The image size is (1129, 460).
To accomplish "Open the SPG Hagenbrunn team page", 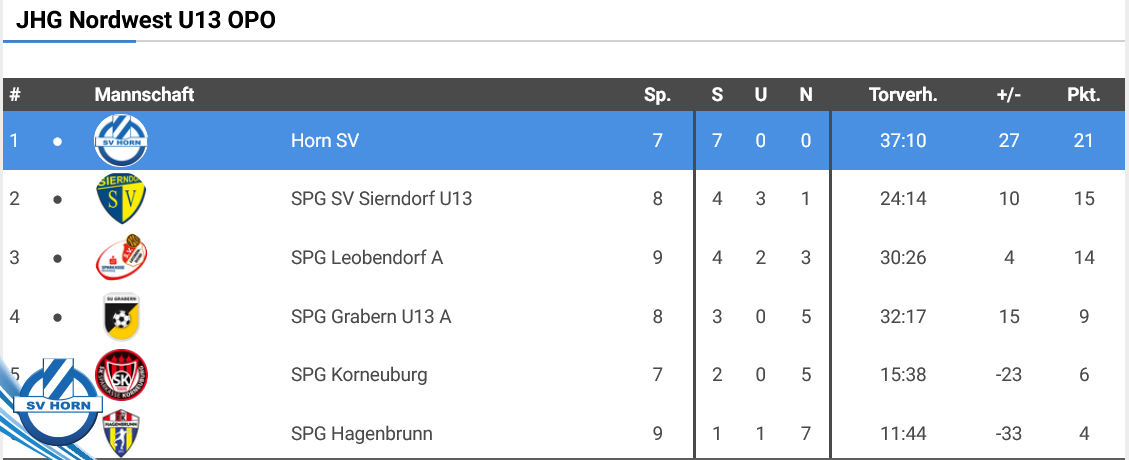I will pos(361,434).
